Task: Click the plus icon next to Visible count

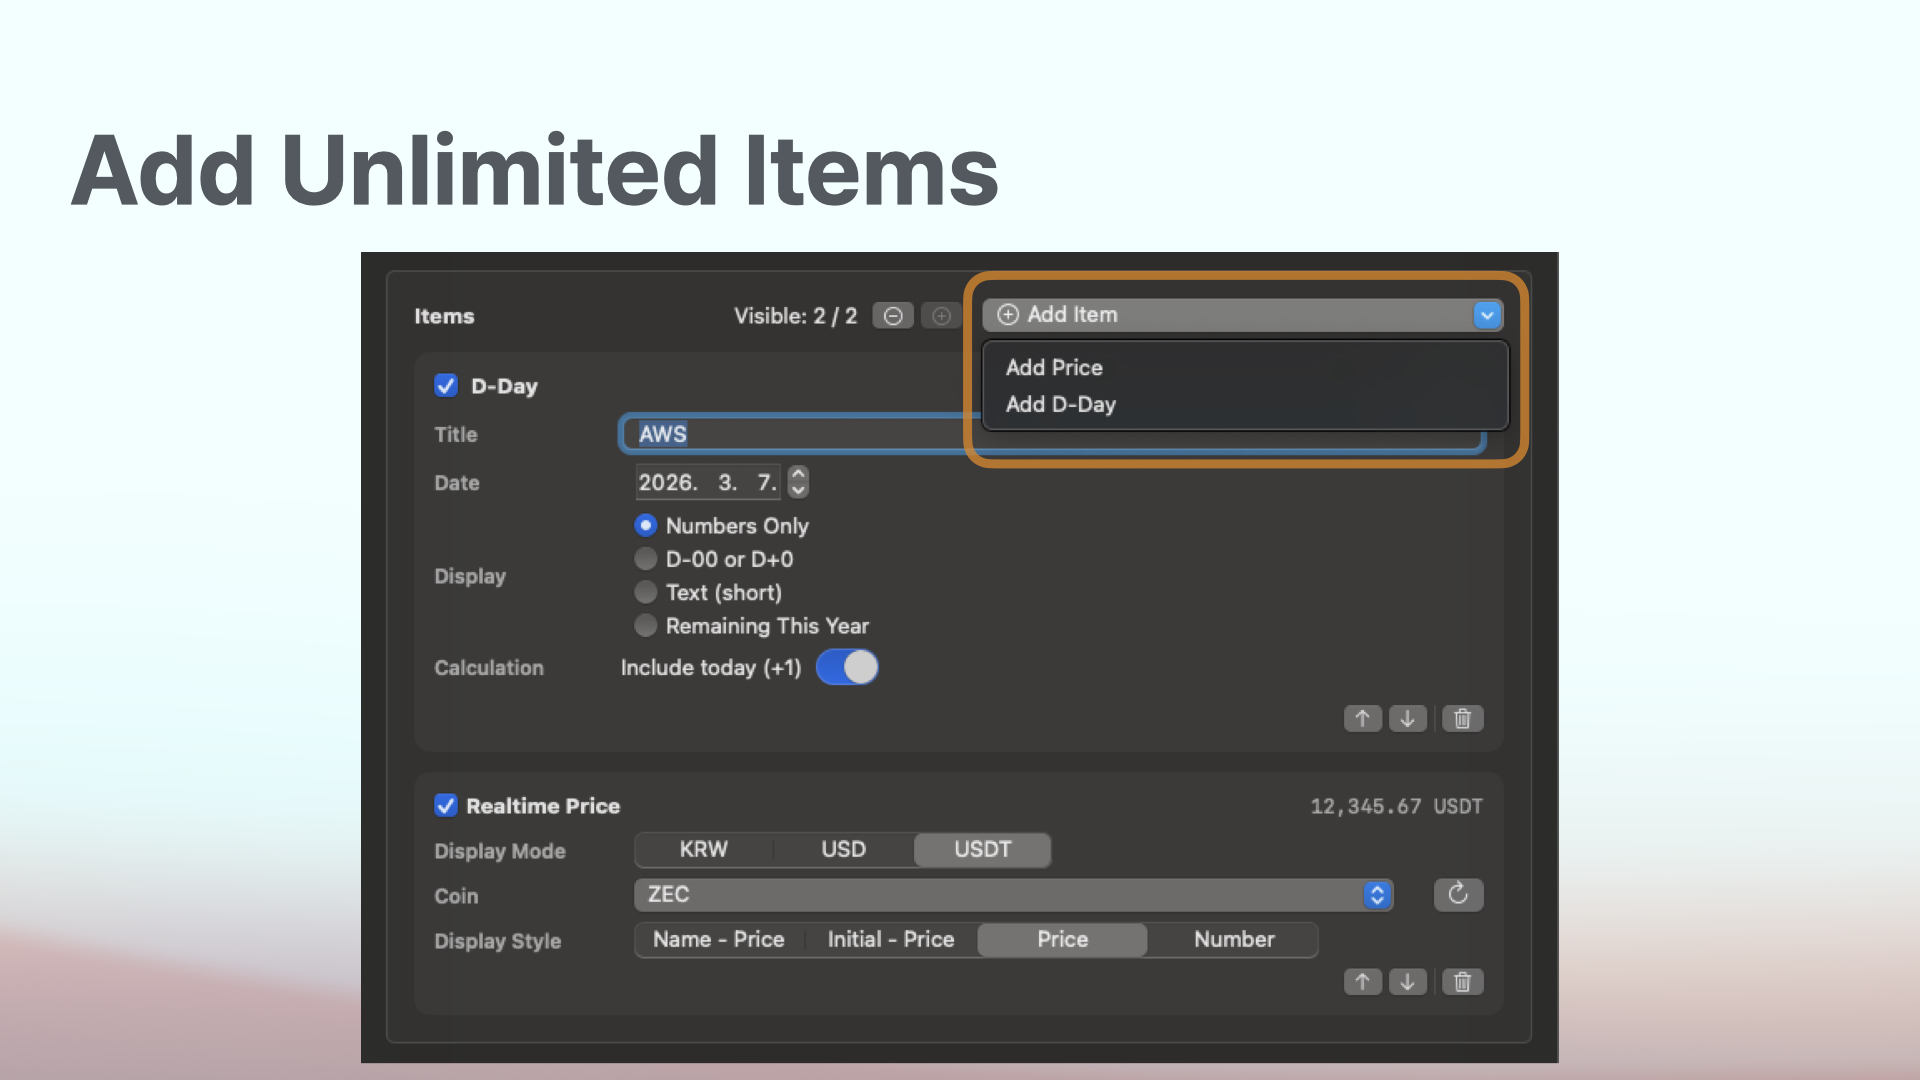Action: point(941,316)
